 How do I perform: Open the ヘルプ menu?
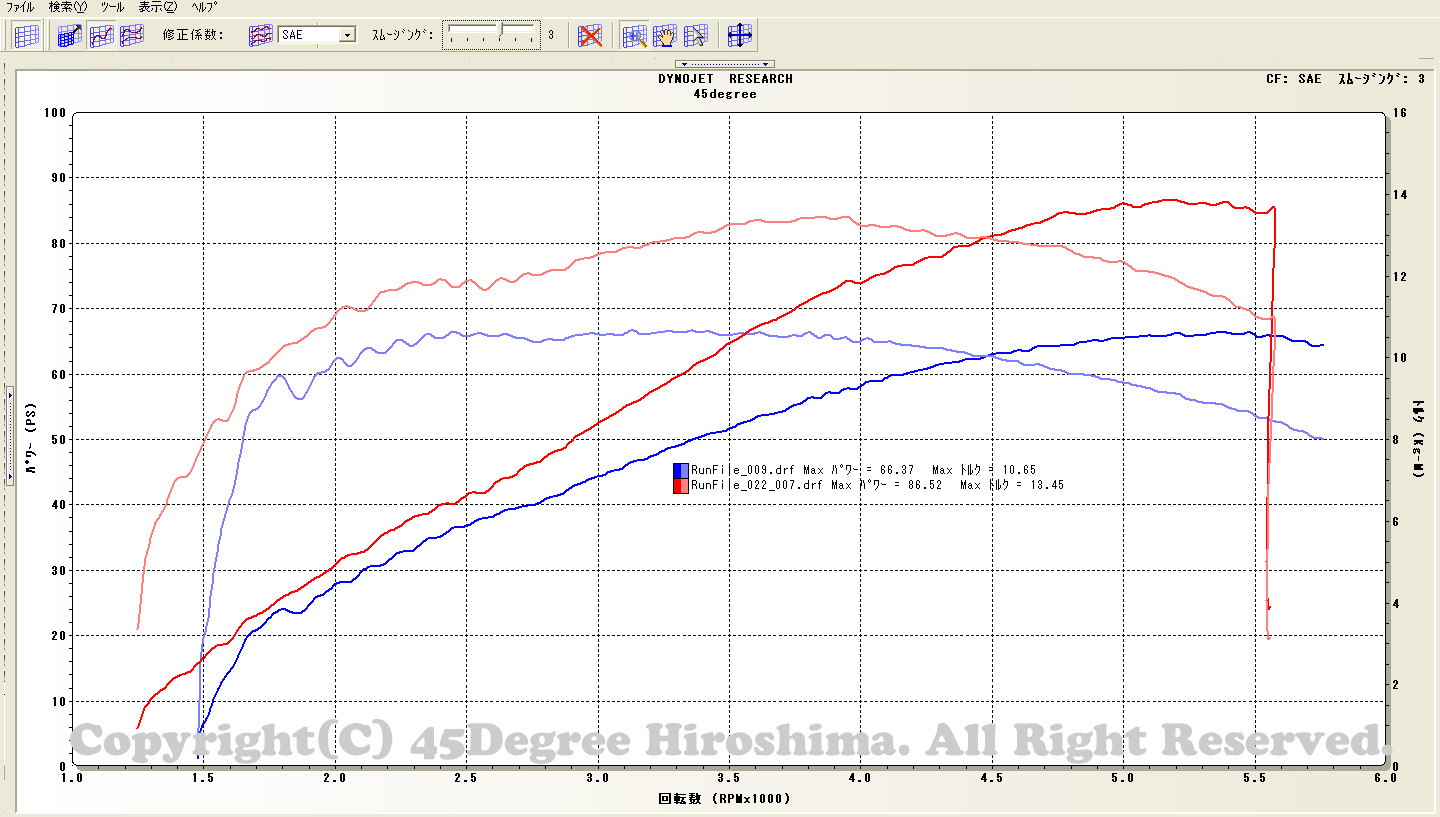204,6
